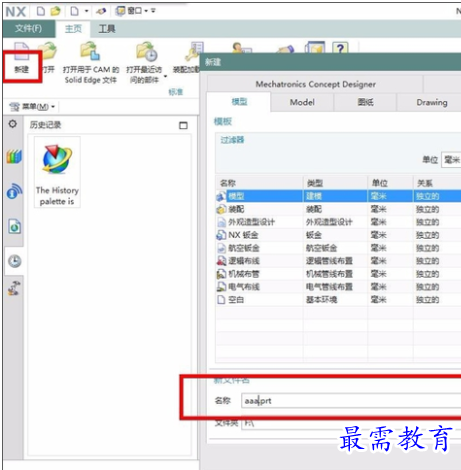
Task: Select the 航空钣金 template row
Action: (x=338, y=248)
